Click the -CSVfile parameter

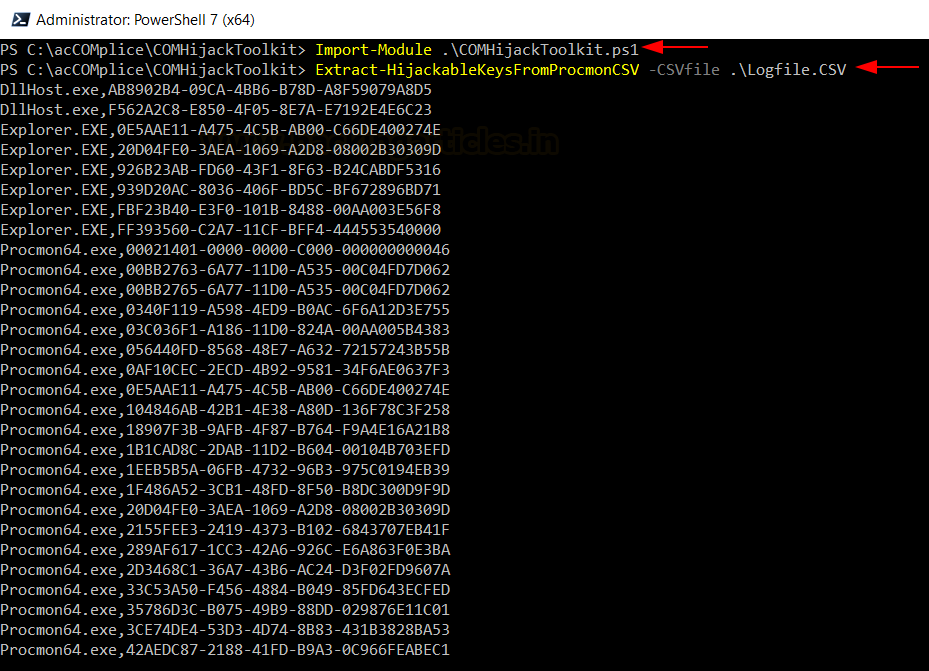click(684, 70)
